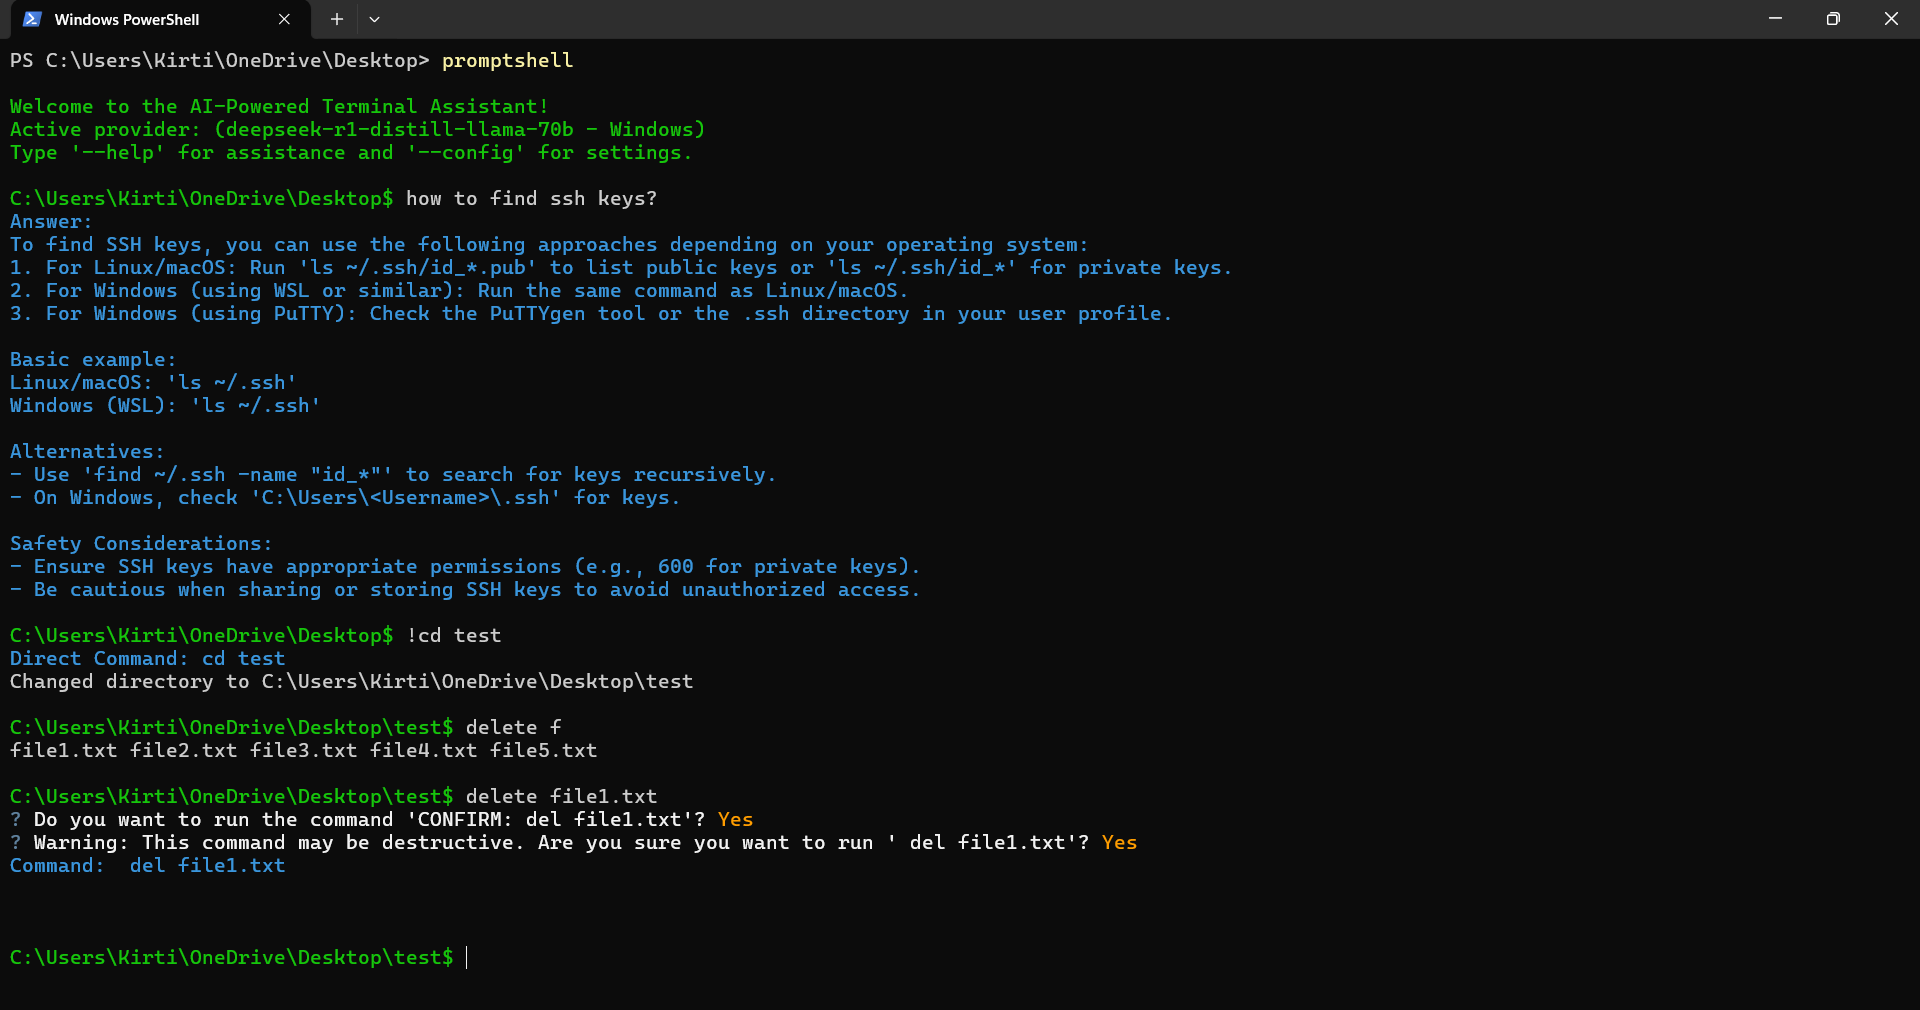
Task: Click the "Use 'find ~/.ssh -name" line
Action: pyautogui.click(x=393, y=475)
